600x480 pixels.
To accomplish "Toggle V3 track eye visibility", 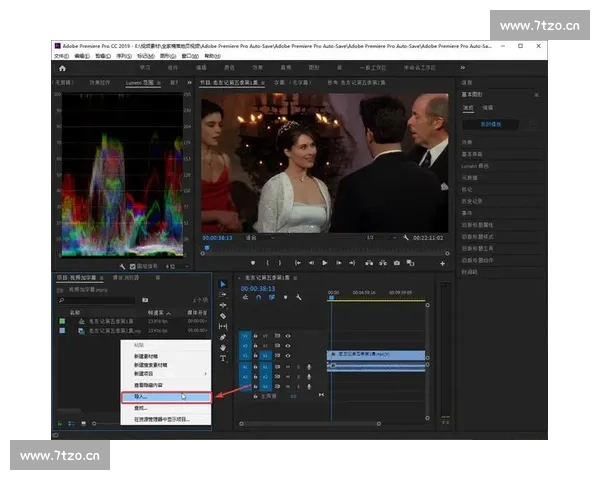I will pyautogui.click(x=288, y=335).
